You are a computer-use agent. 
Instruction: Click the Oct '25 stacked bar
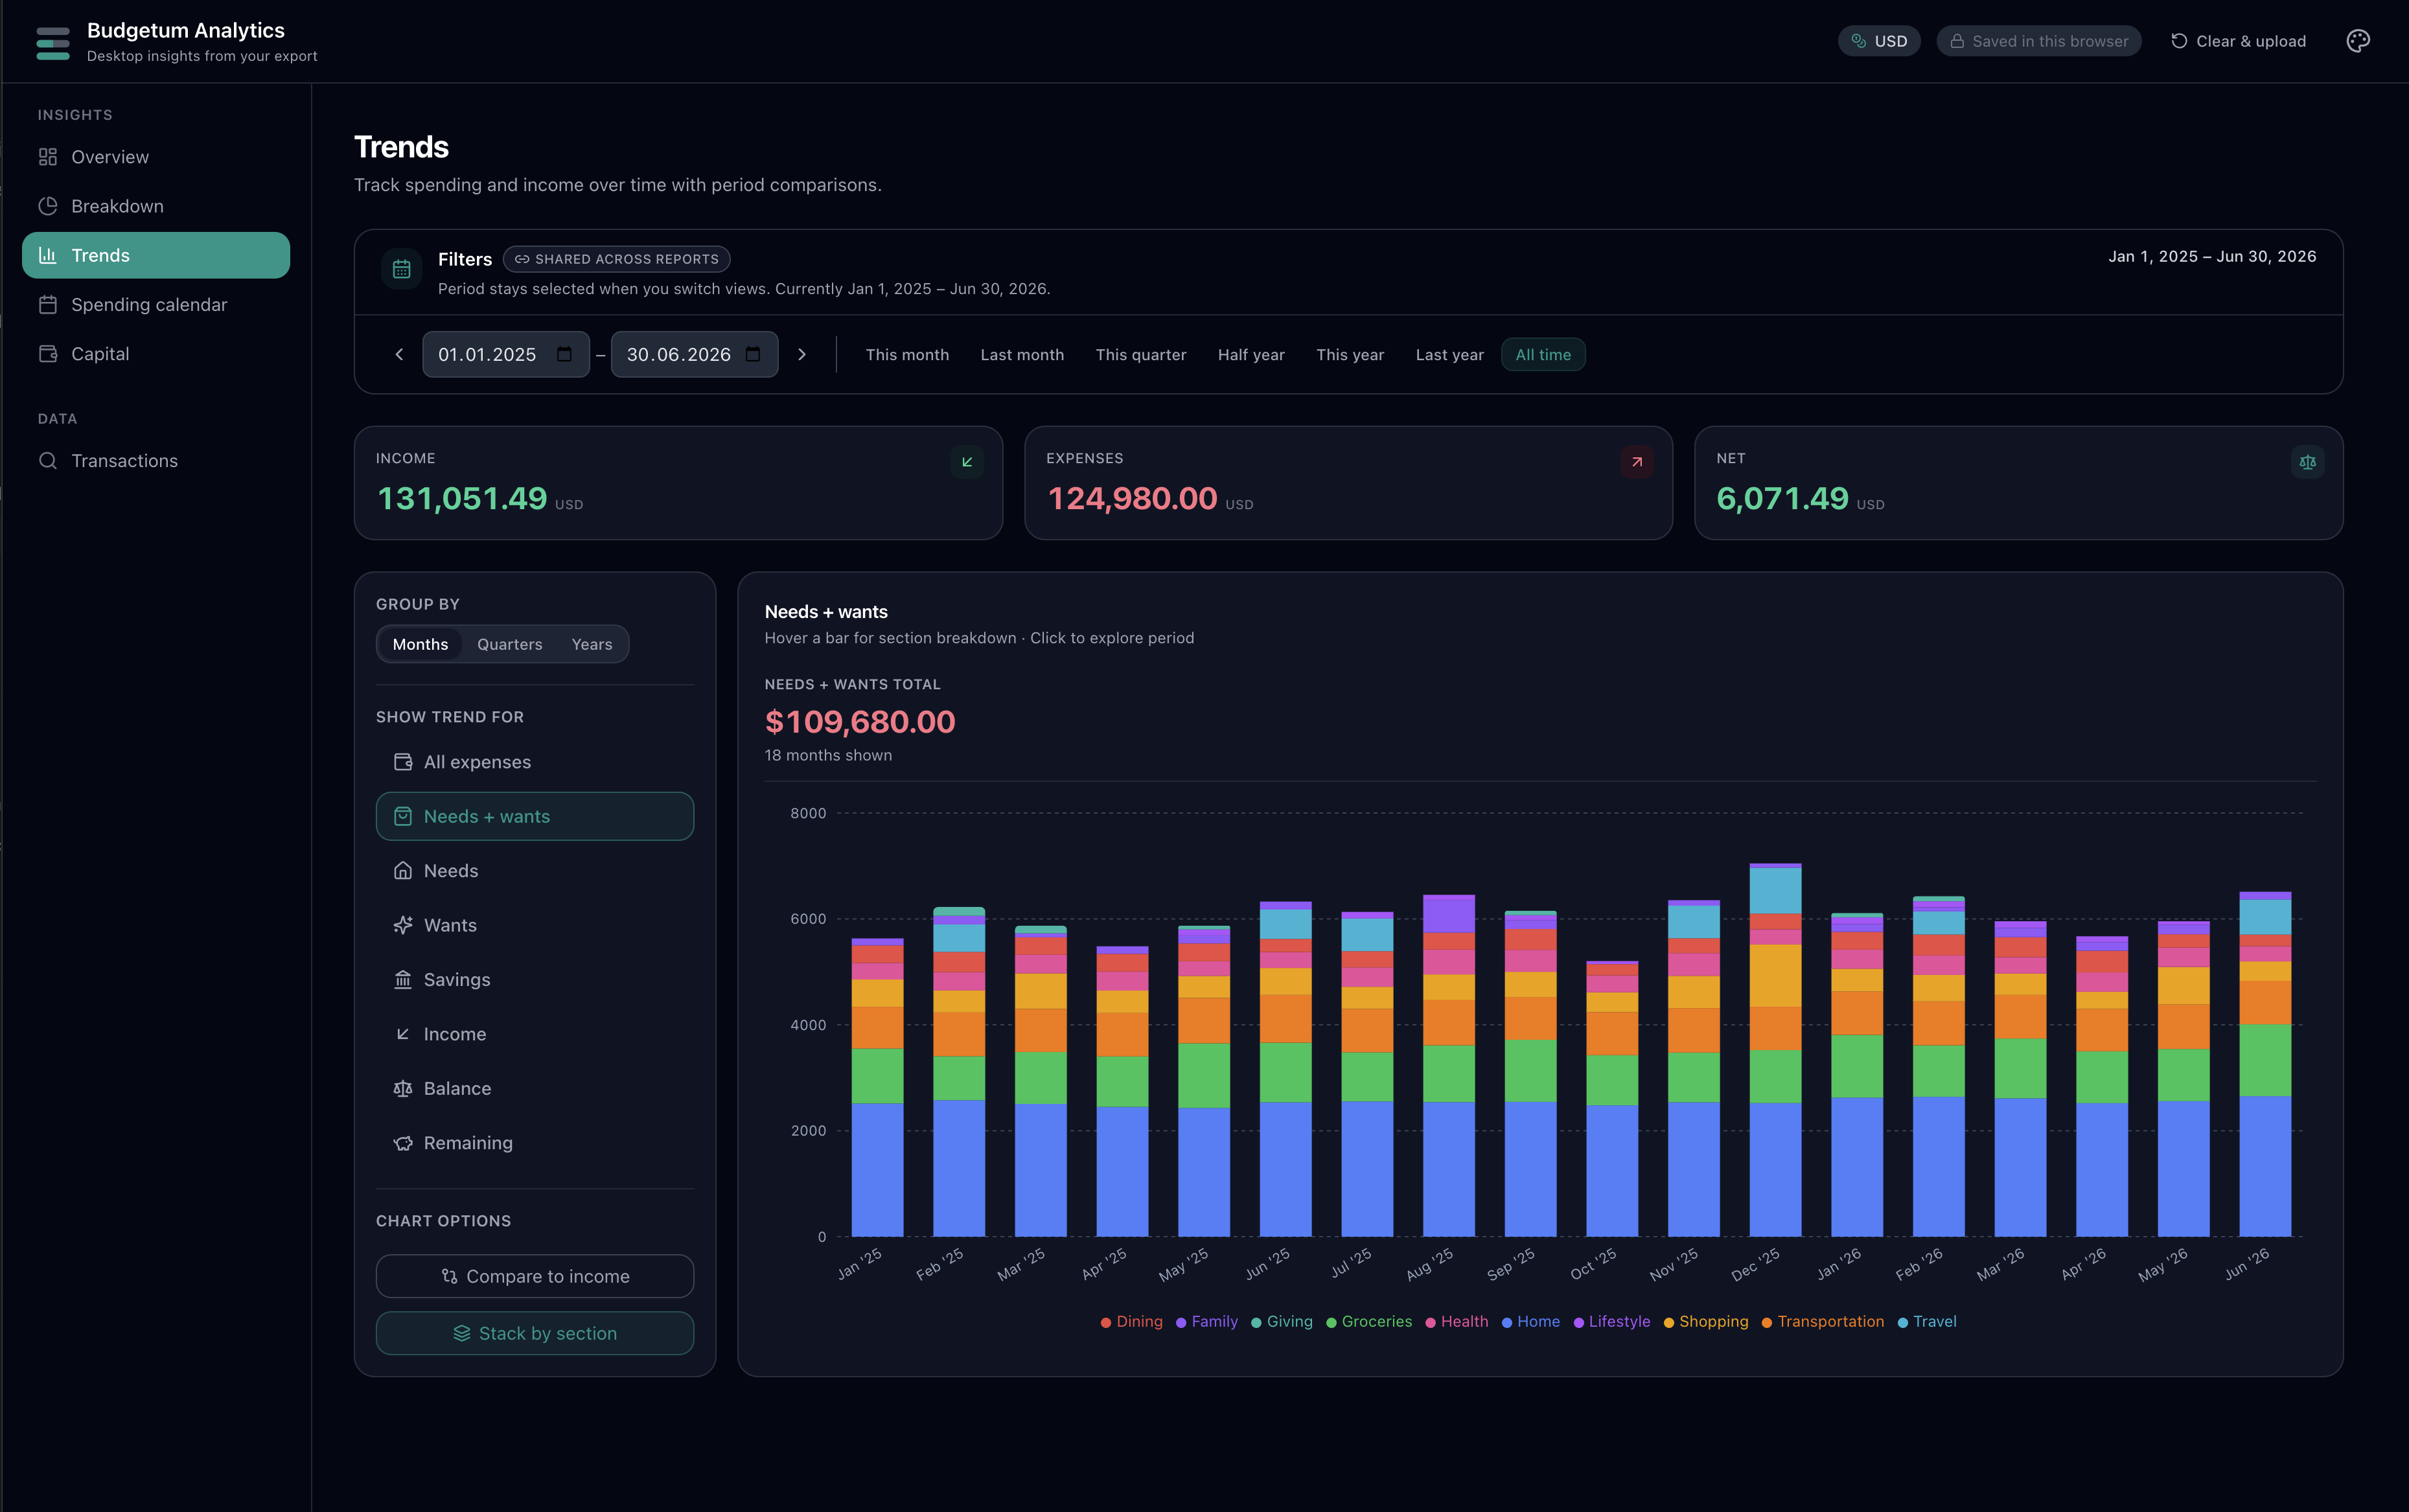(x=1612, y=1099)
